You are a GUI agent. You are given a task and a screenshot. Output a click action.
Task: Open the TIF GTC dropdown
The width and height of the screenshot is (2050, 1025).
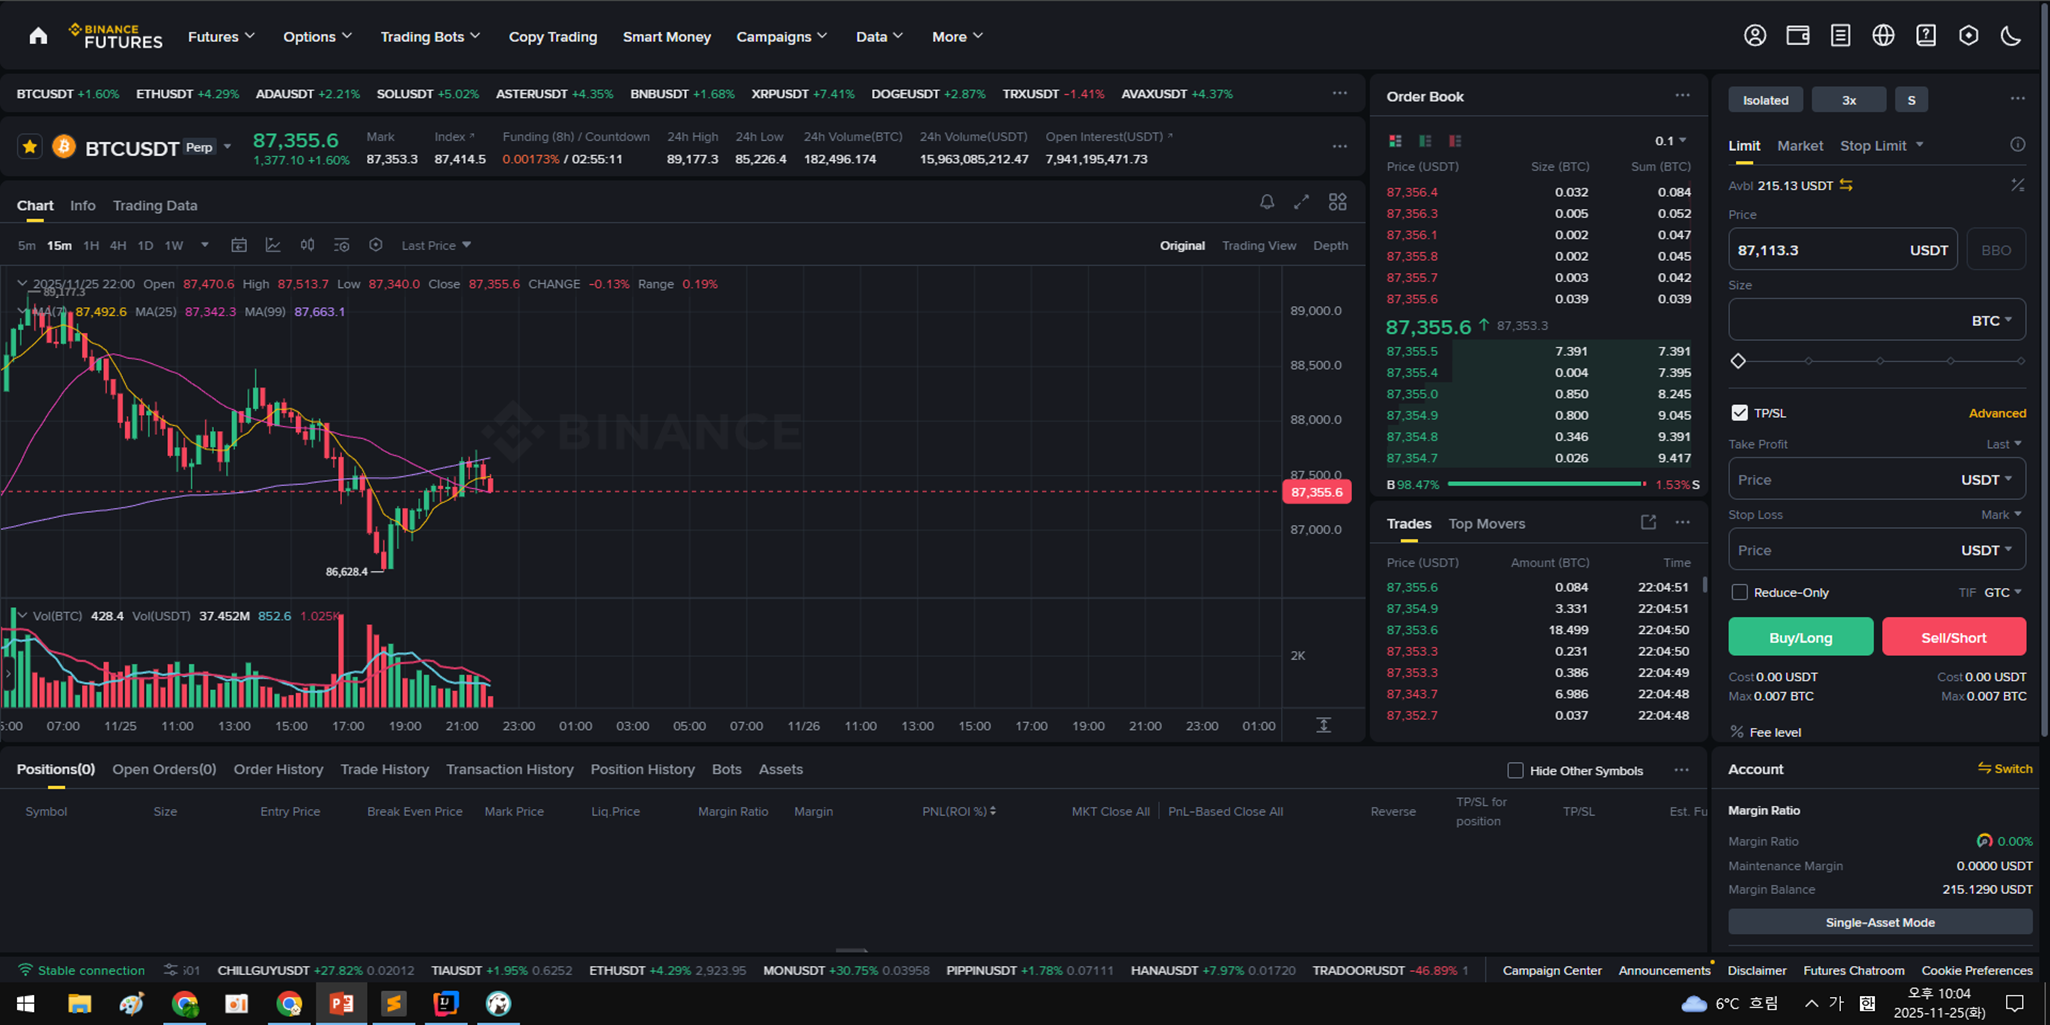tap(2002, 592)
